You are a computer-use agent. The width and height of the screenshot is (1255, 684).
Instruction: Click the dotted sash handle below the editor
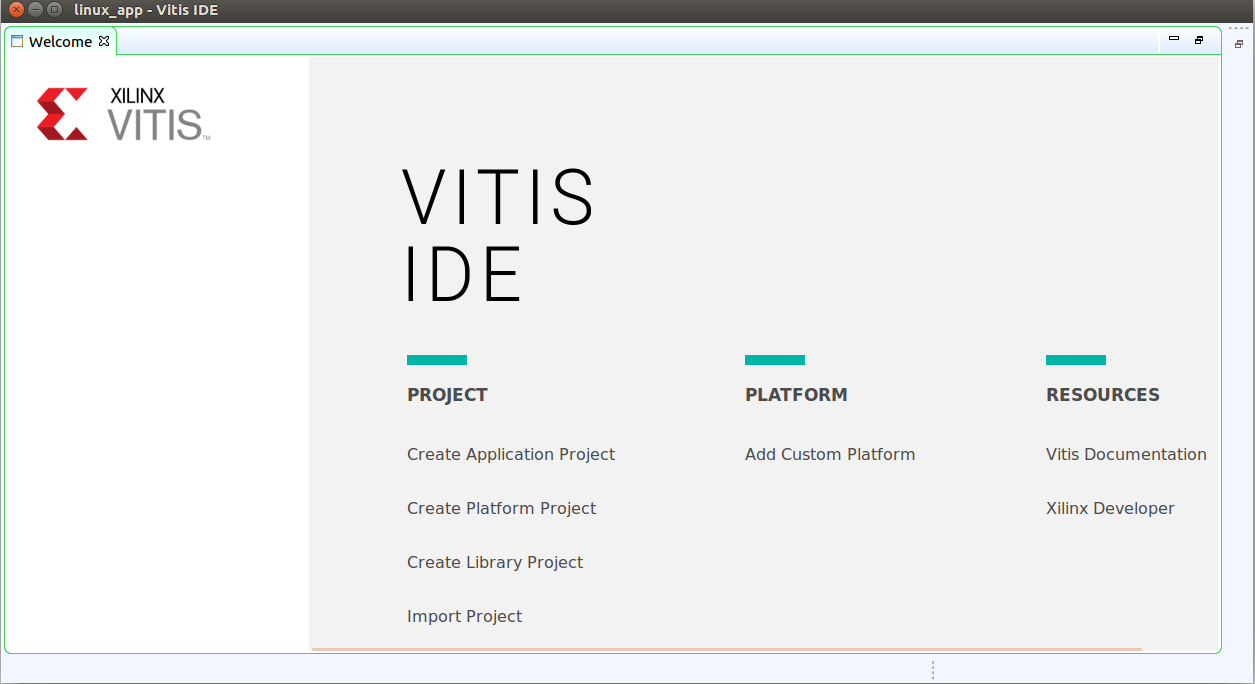coord(933,668)
